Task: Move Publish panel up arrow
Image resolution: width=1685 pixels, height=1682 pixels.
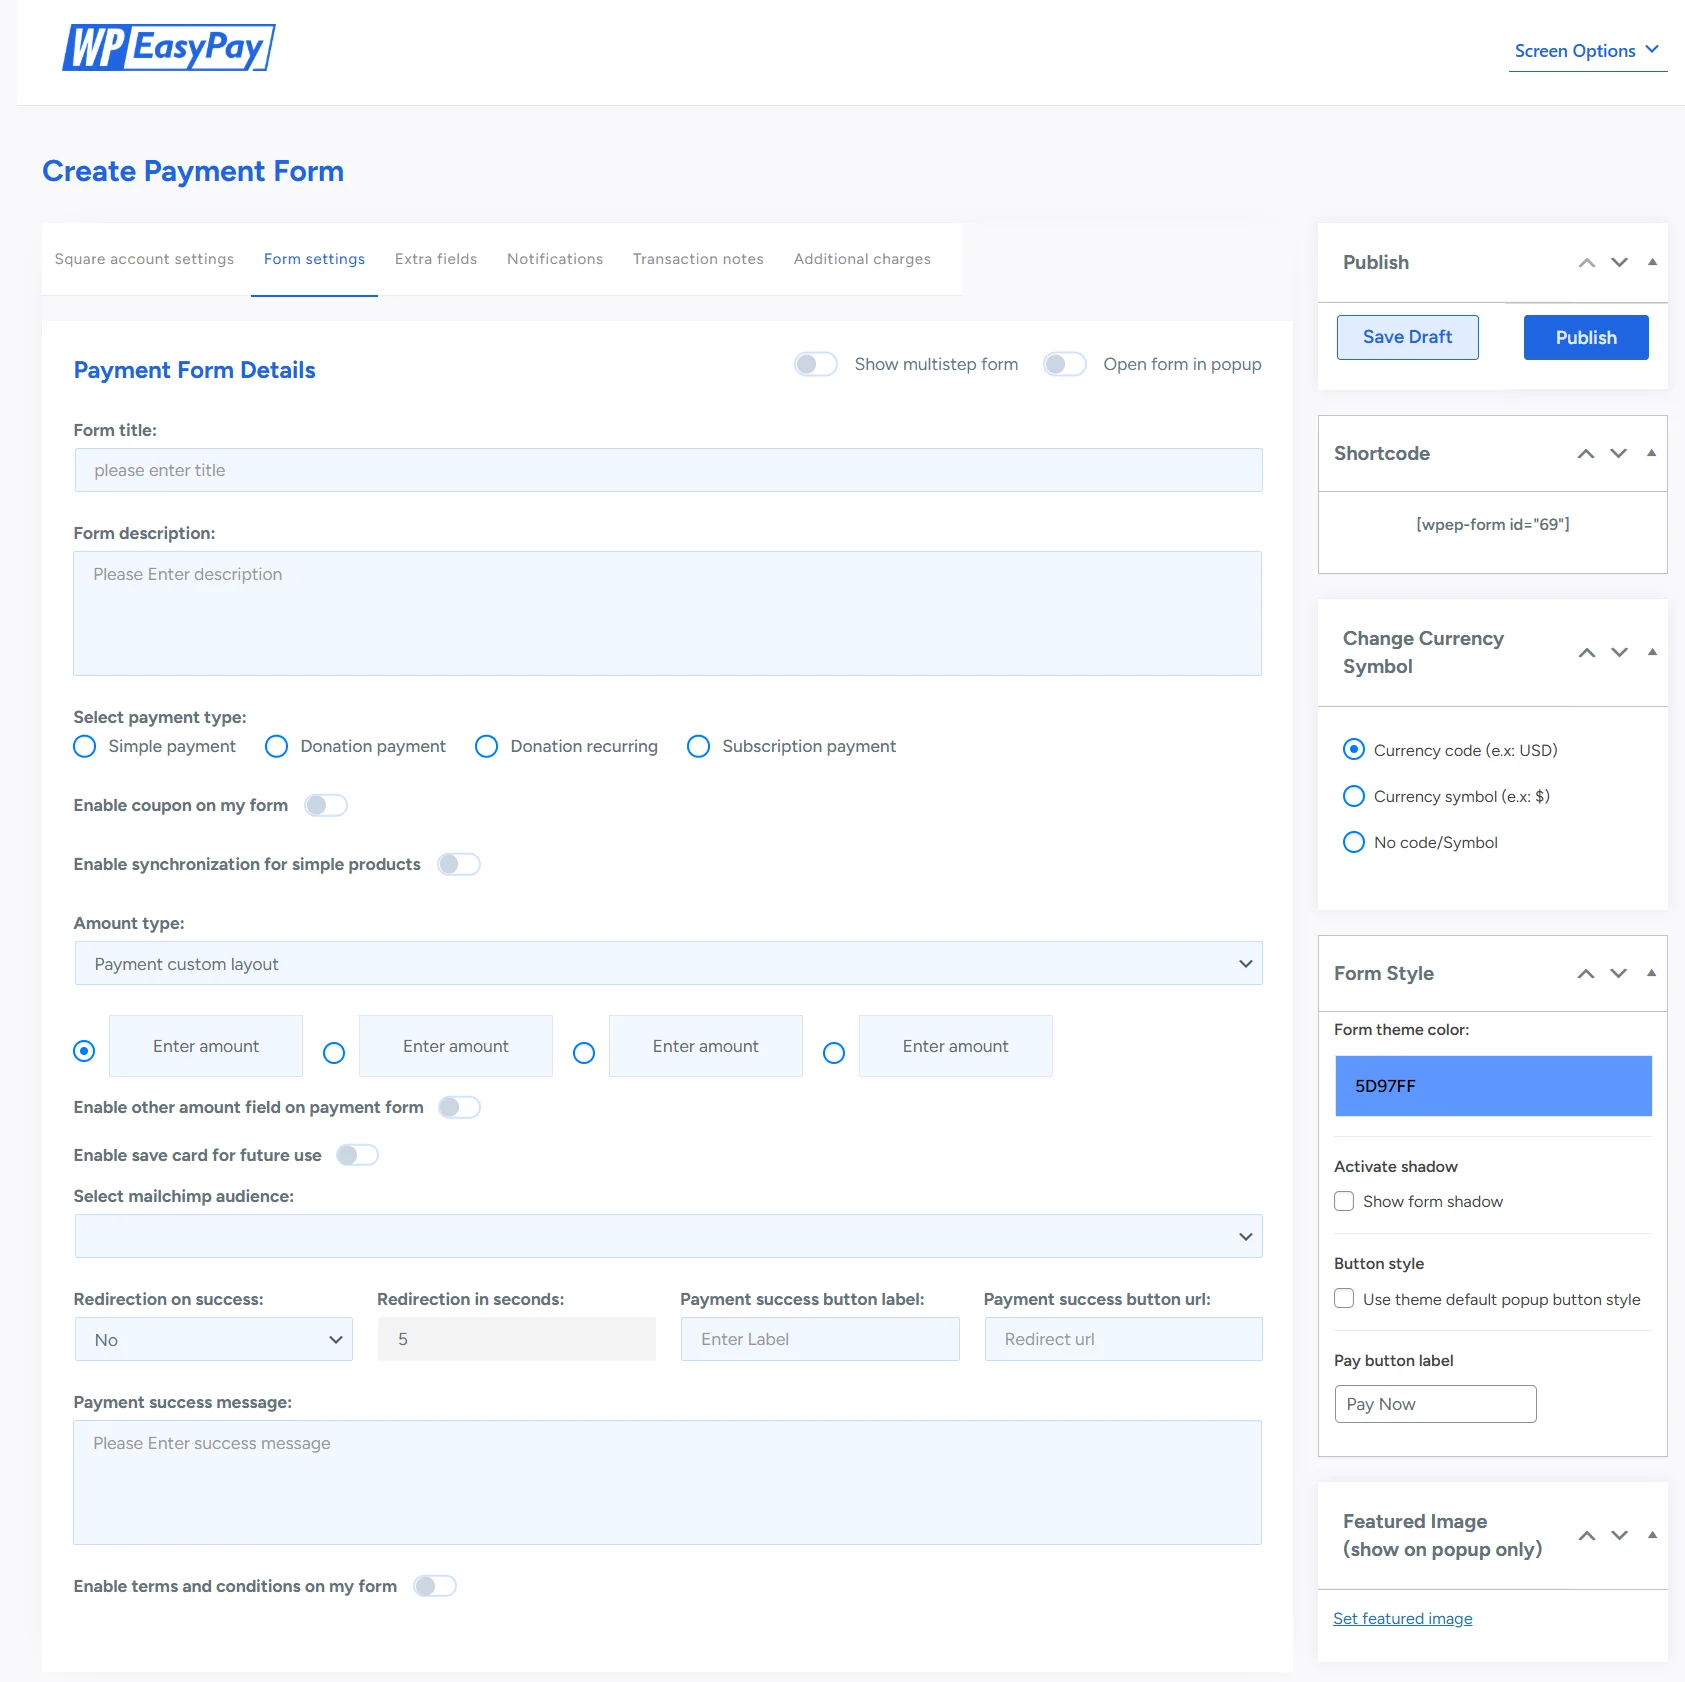Action: tap(1586, 262)
